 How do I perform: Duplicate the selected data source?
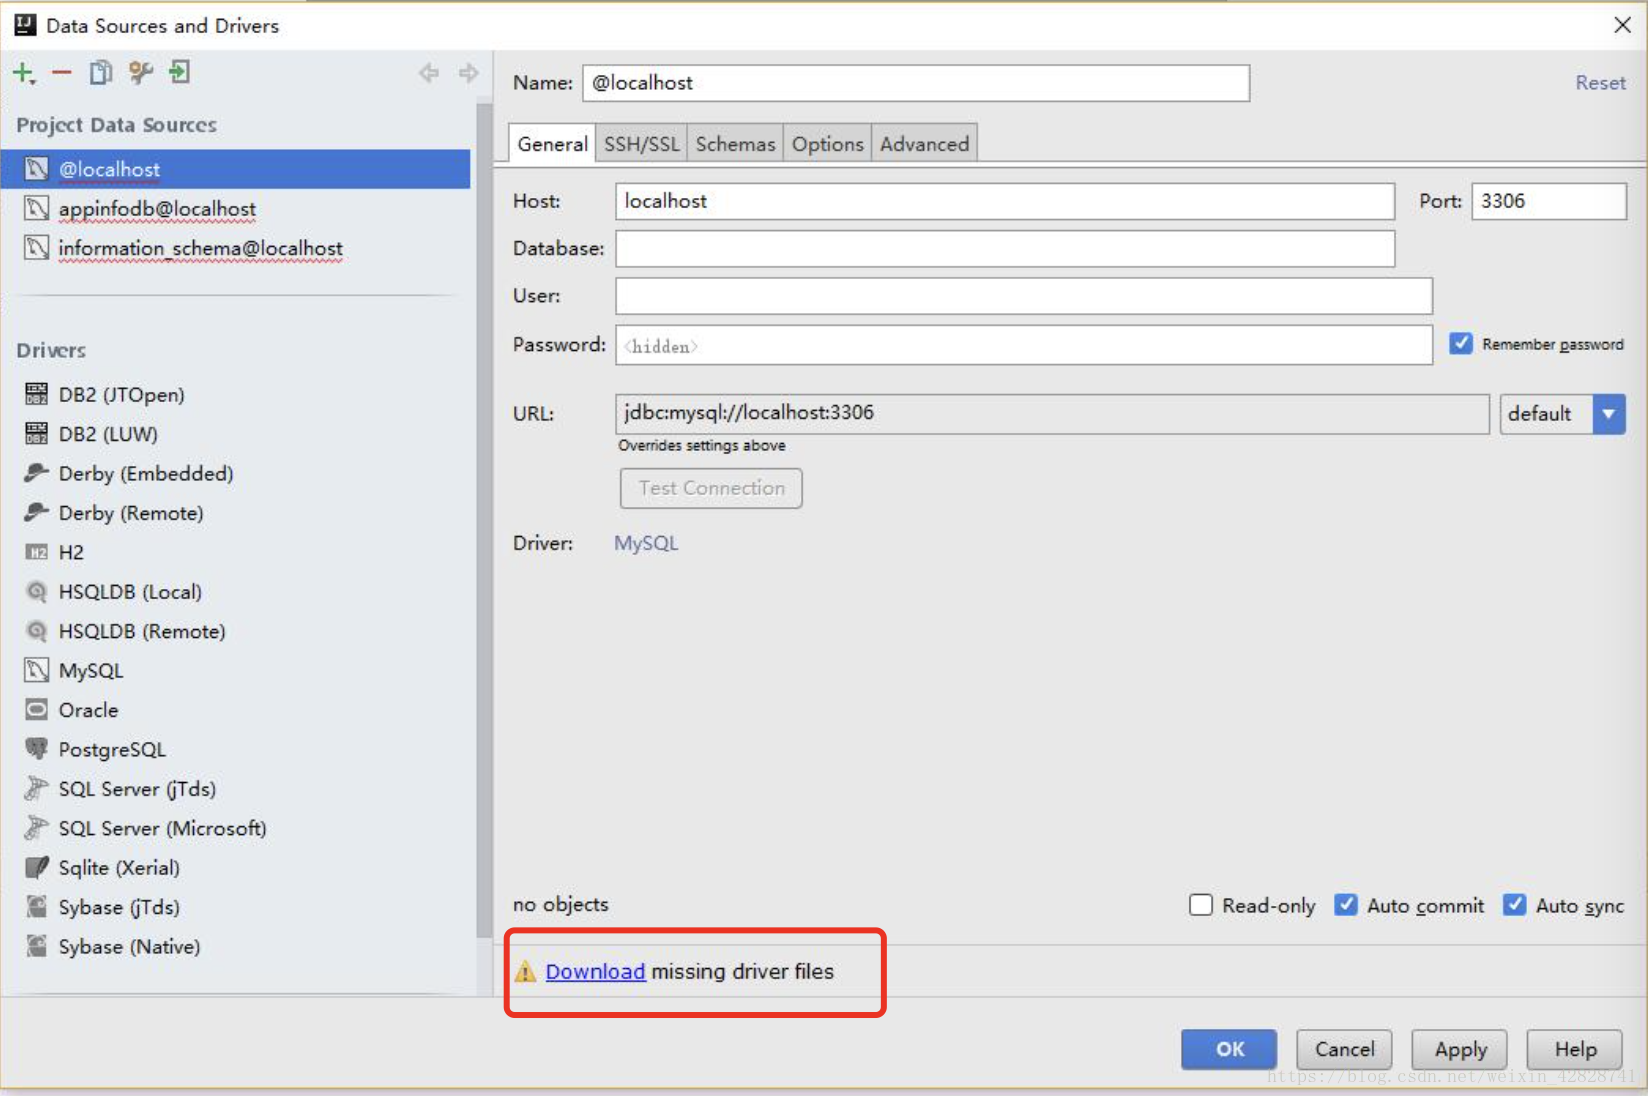coord(101,73)
